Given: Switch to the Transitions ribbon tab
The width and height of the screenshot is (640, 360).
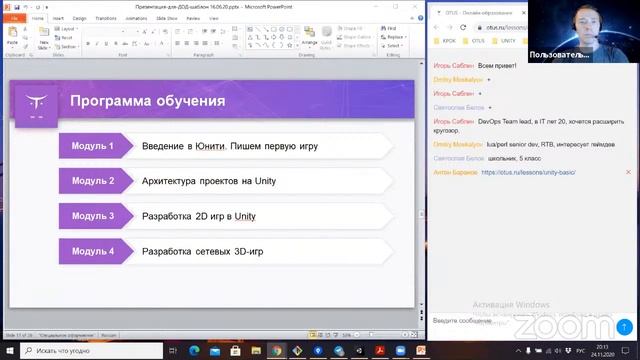Looking at the screenshot, I should (x=106, y=18).
